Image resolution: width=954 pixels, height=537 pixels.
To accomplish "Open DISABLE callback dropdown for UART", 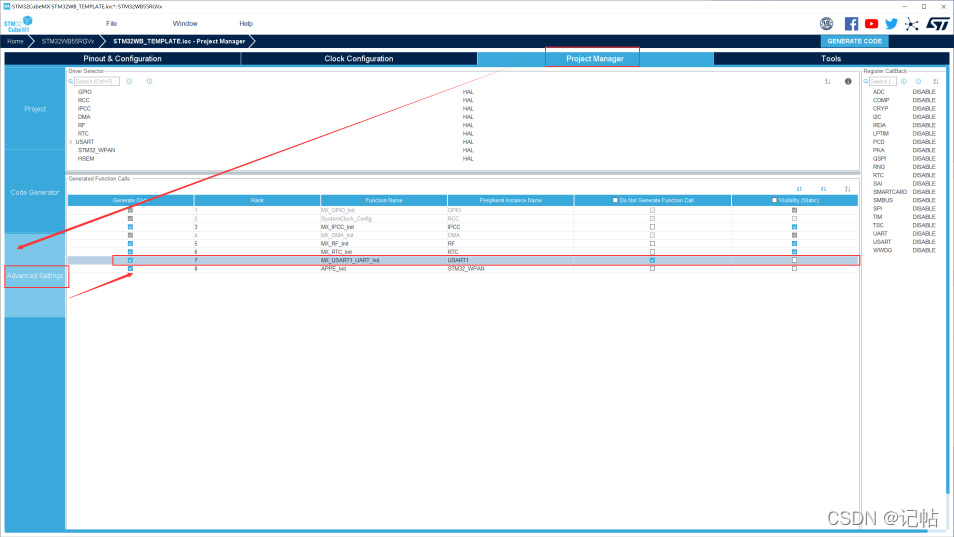I will pyautogui.click(x=924, y=234).
